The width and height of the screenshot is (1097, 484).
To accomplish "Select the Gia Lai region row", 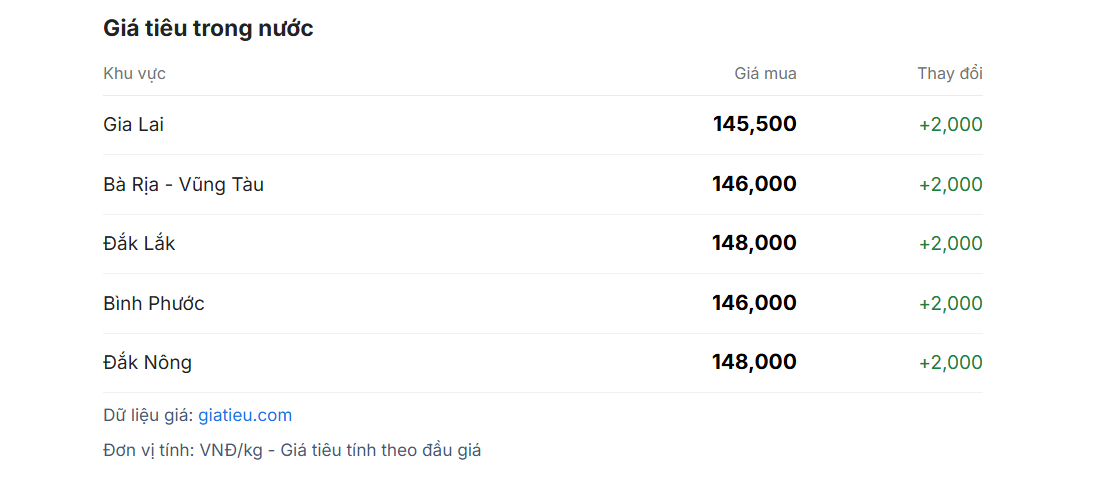I will [542, 125].
